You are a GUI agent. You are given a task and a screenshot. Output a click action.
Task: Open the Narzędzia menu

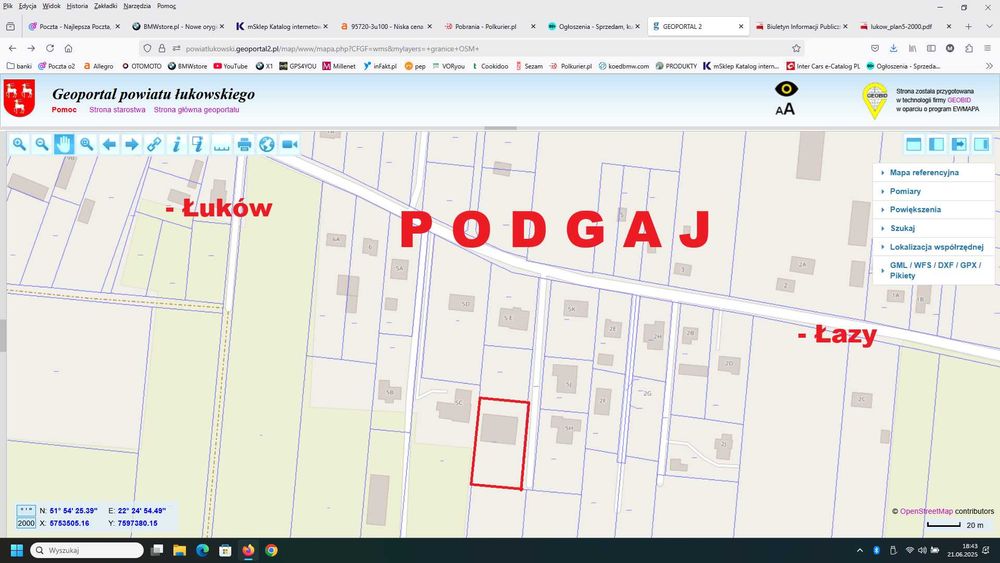pos(137,6)
